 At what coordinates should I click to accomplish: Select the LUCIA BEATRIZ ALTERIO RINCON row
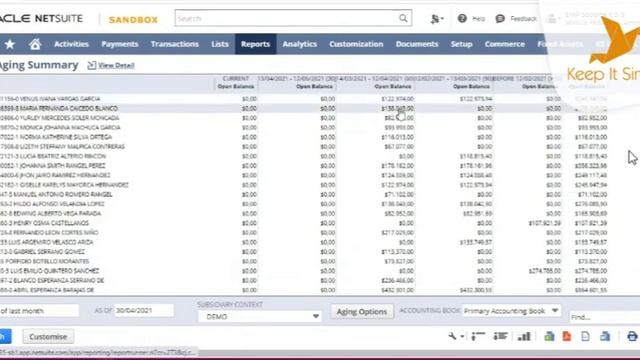tap(304, 156)
